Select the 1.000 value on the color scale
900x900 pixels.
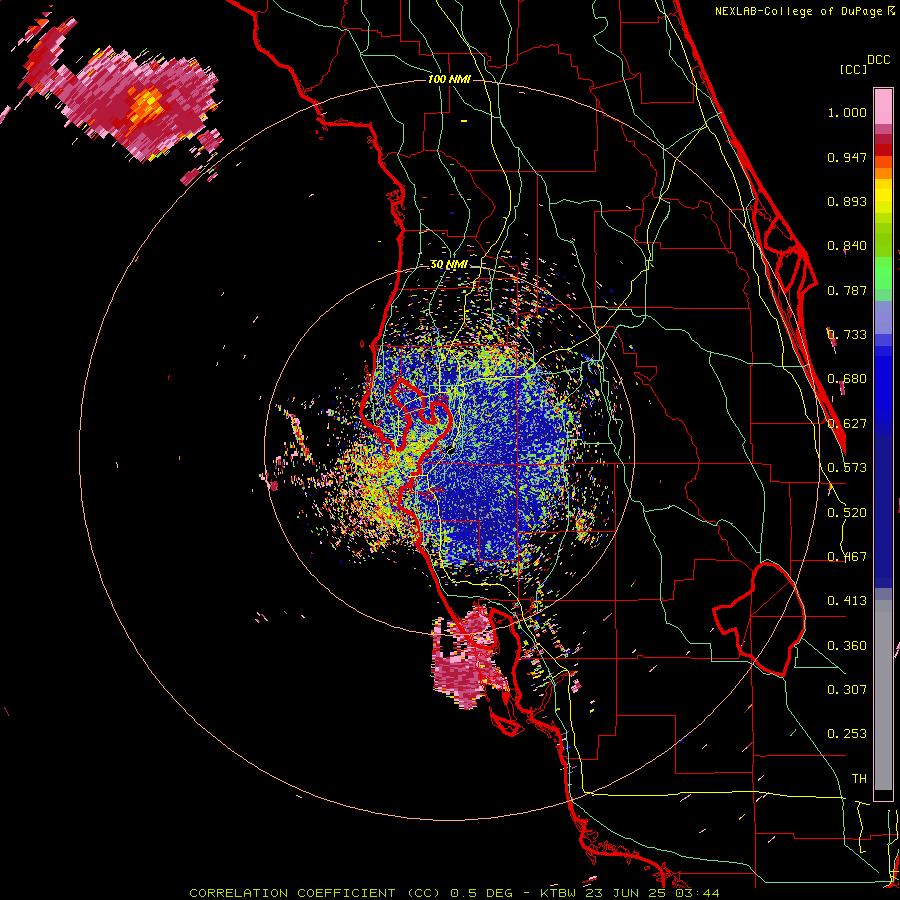(847, 112)
